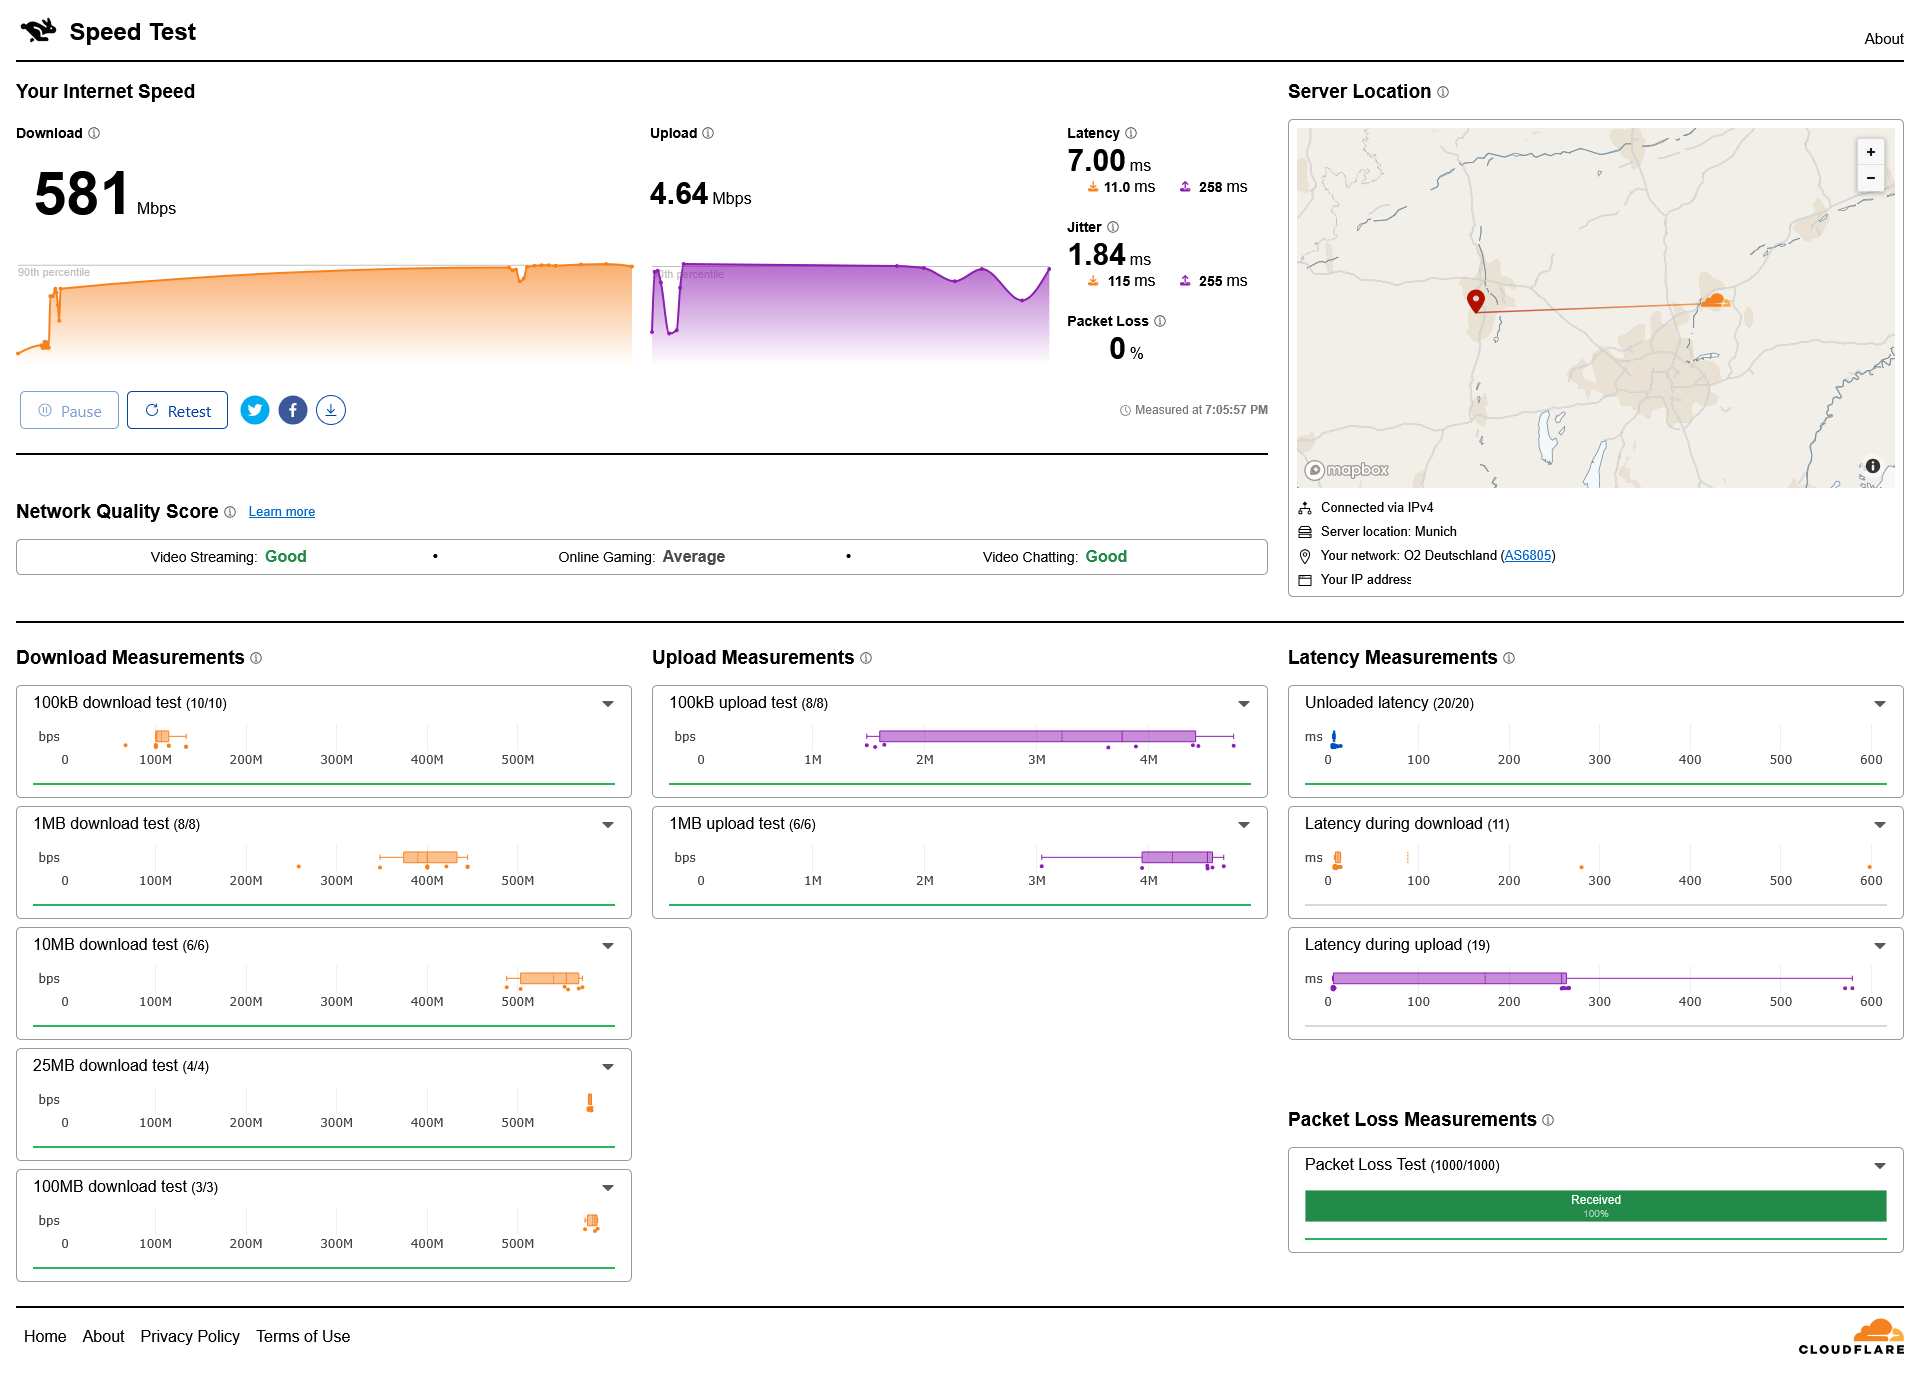Screen dimensions: 1920x1373
Task: Click the Speed Test rabbit logo
Action: (x=38, y=31)
